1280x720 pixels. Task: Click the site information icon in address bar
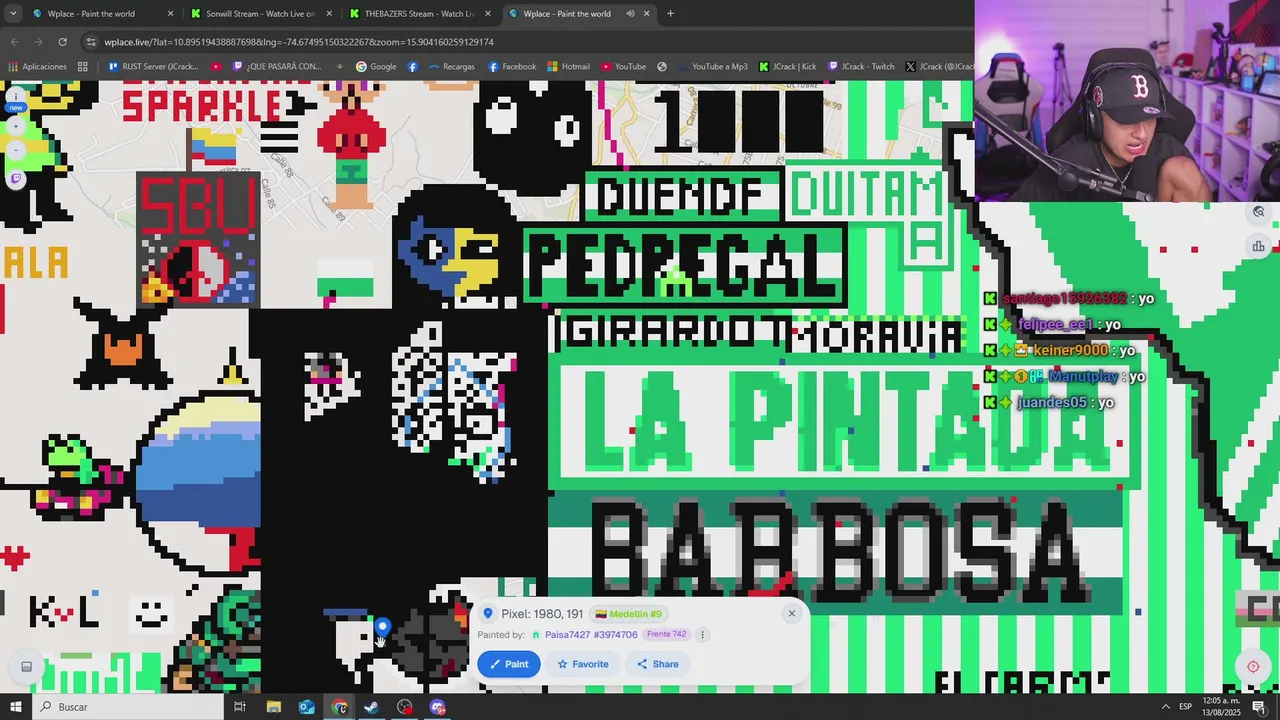(91, 42)
